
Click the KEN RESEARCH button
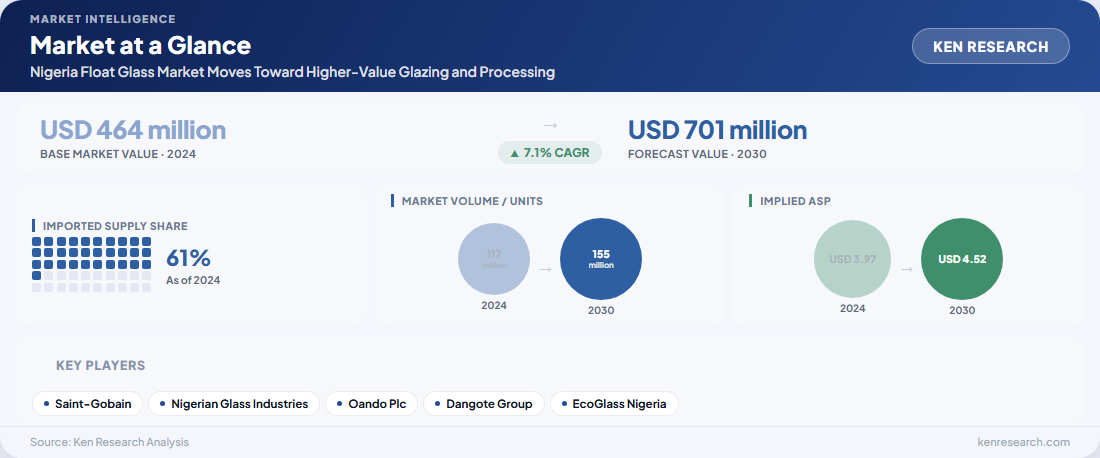[991, 46]
